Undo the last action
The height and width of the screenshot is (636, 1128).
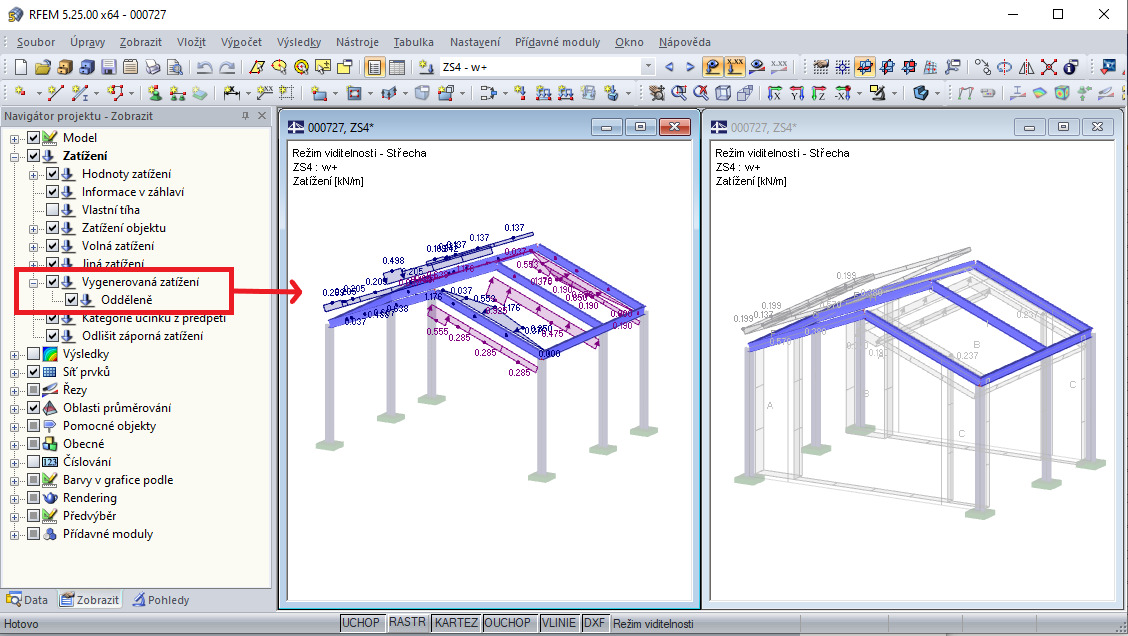click(x=204, y=67)
